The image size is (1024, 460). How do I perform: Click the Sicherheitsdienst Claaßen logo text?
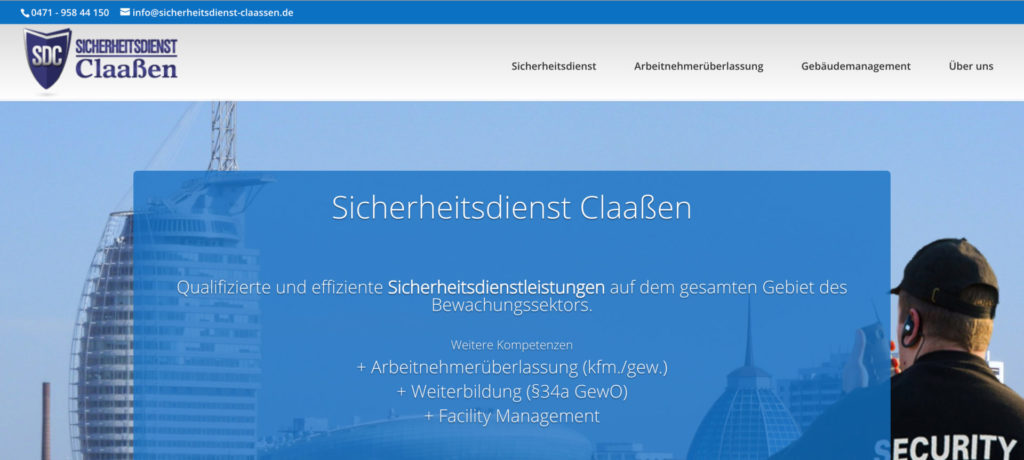[x=126, y=59]
